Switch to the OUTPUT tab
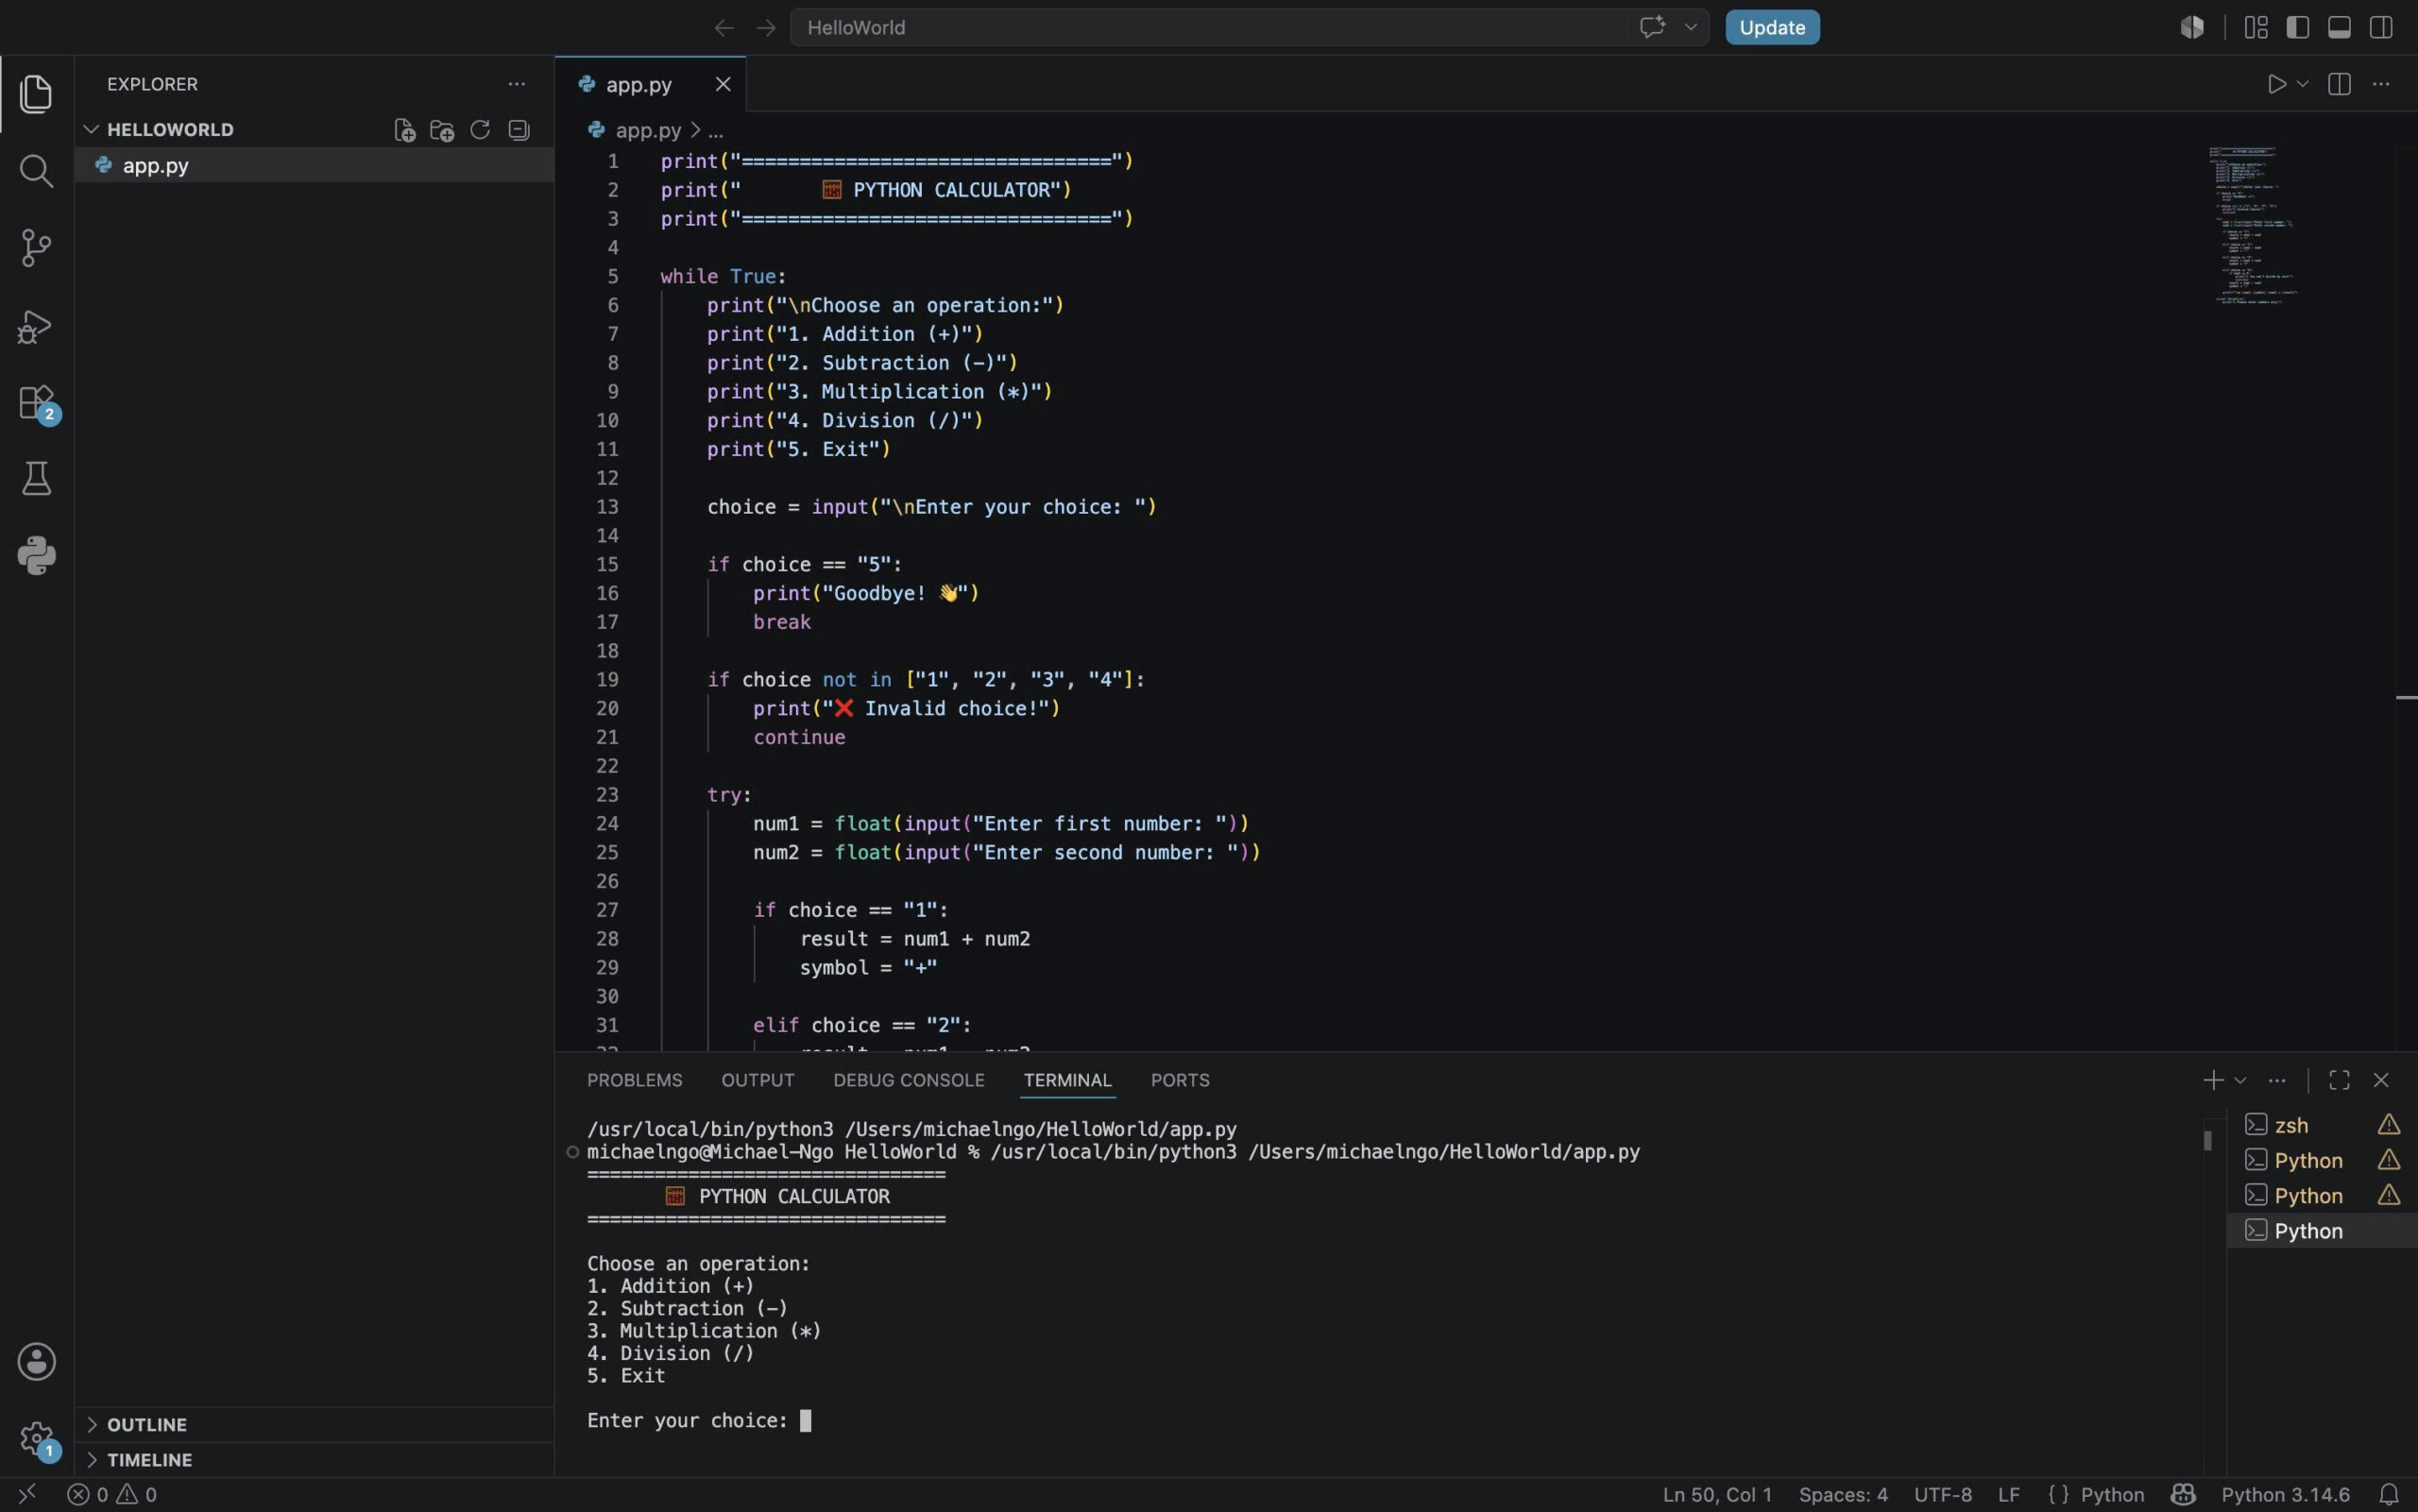The image size is (2418, 1512). pos(757,1080)
